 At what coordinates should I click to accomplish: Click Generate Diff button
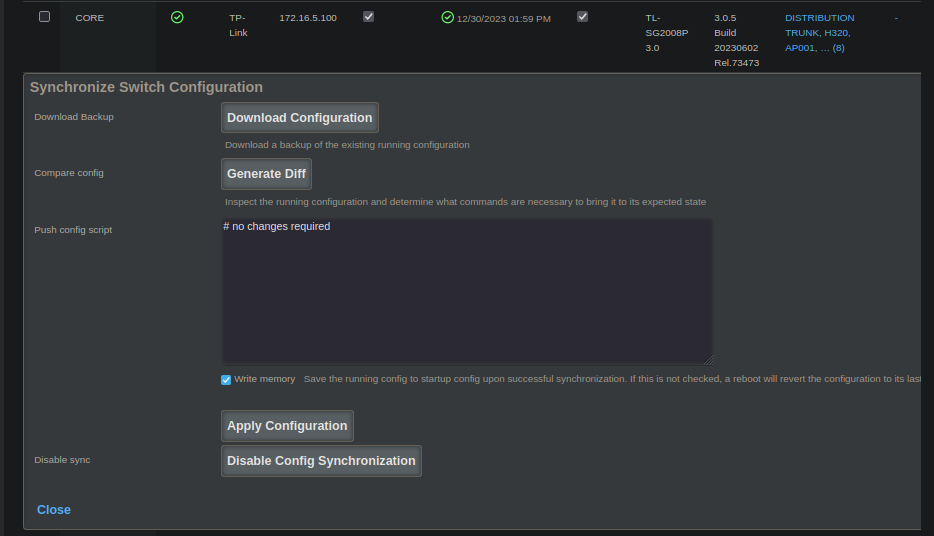[266, 174]
